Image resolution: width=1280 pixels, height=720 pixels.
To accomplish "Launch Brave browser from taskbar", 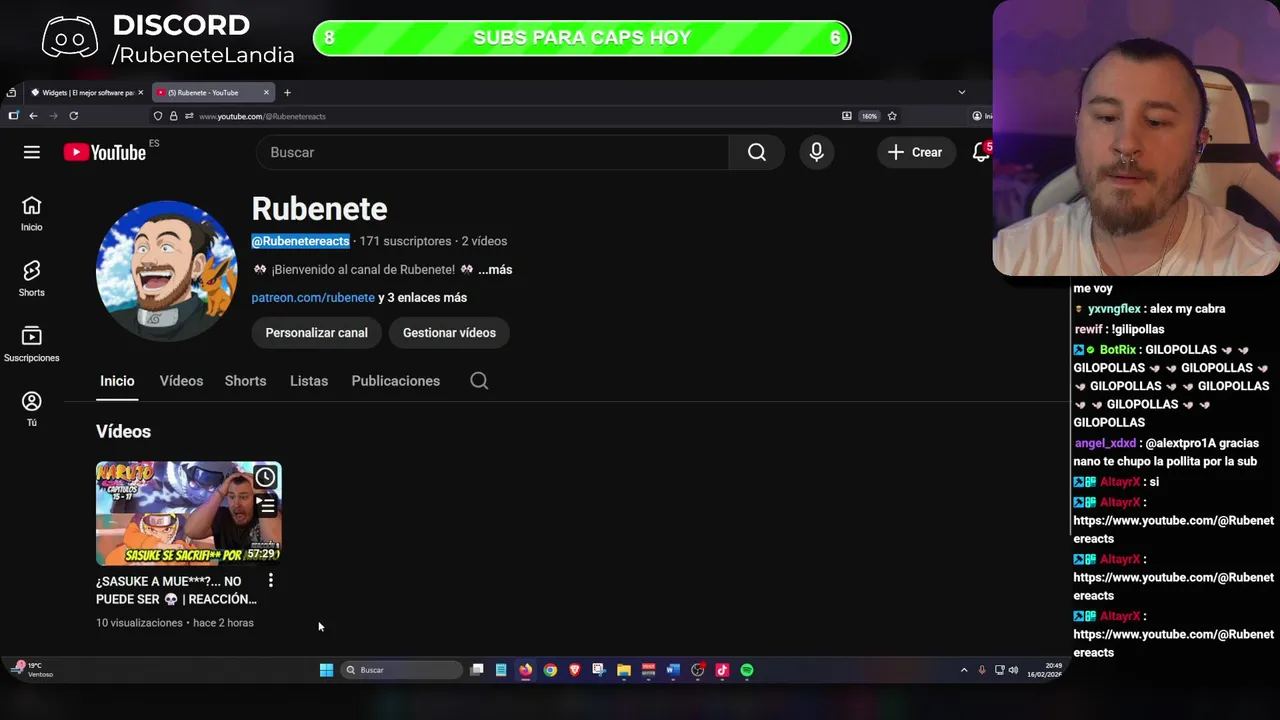I will point(574,670).
